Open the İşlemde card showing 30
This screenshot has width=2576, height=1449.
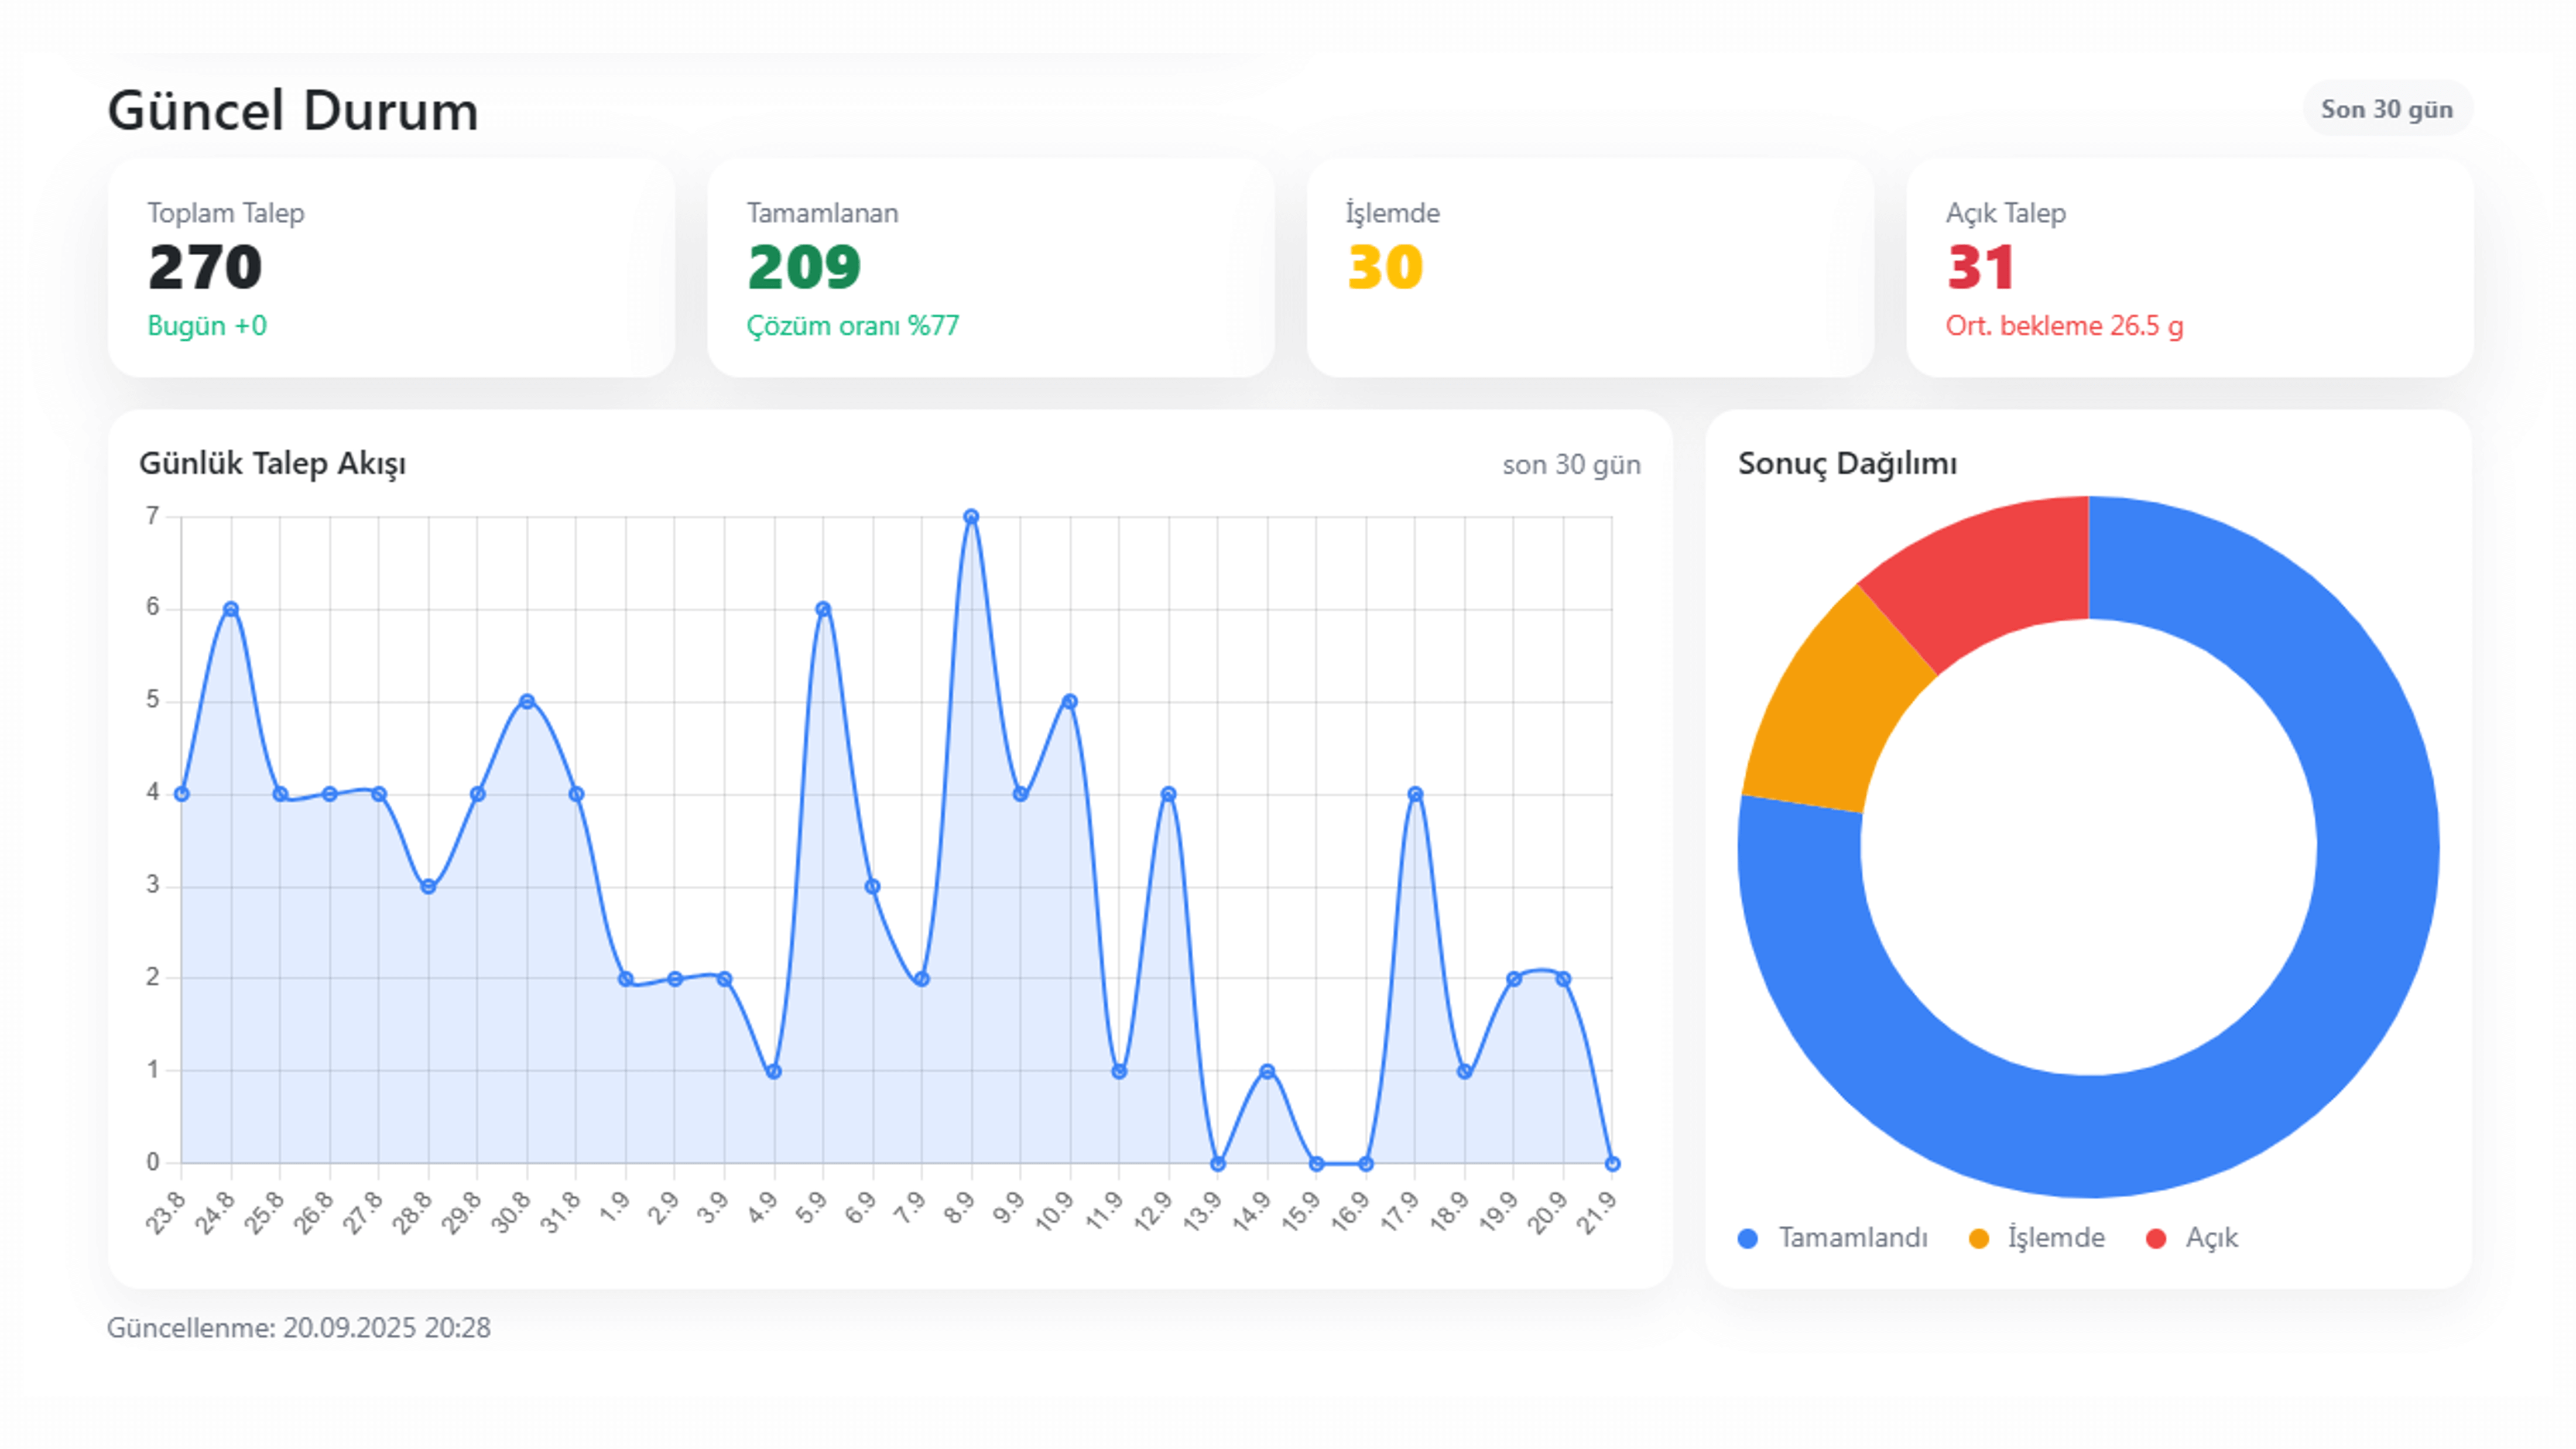point(1589,268)
